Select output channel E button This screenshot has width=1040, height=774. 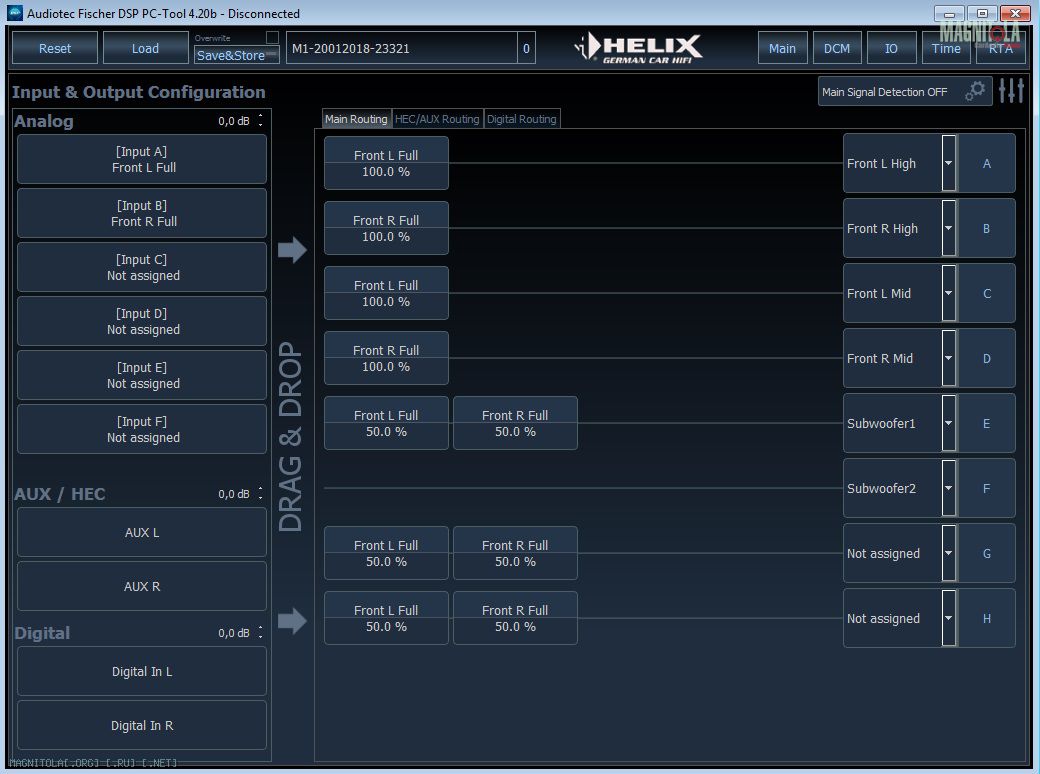click(986, 424)
